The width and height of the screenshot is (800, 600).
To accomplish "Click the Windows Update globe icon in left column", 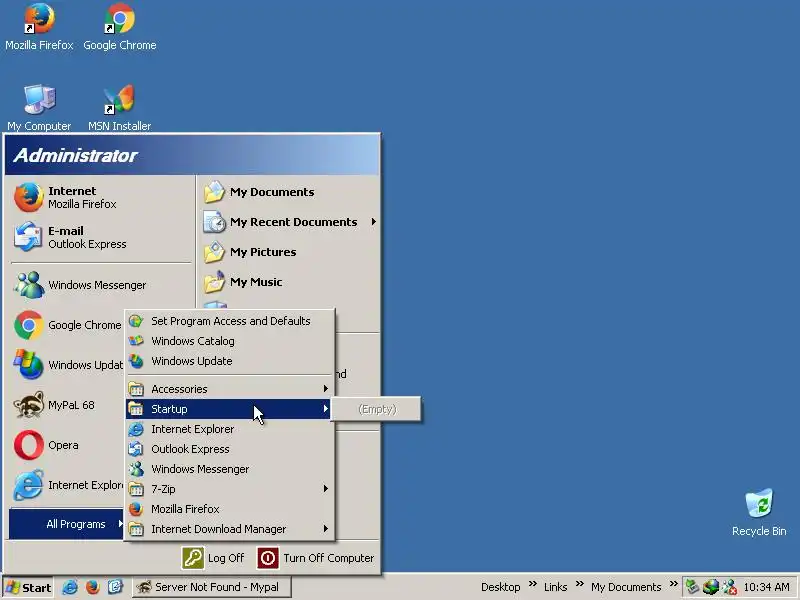I will 28,365.
